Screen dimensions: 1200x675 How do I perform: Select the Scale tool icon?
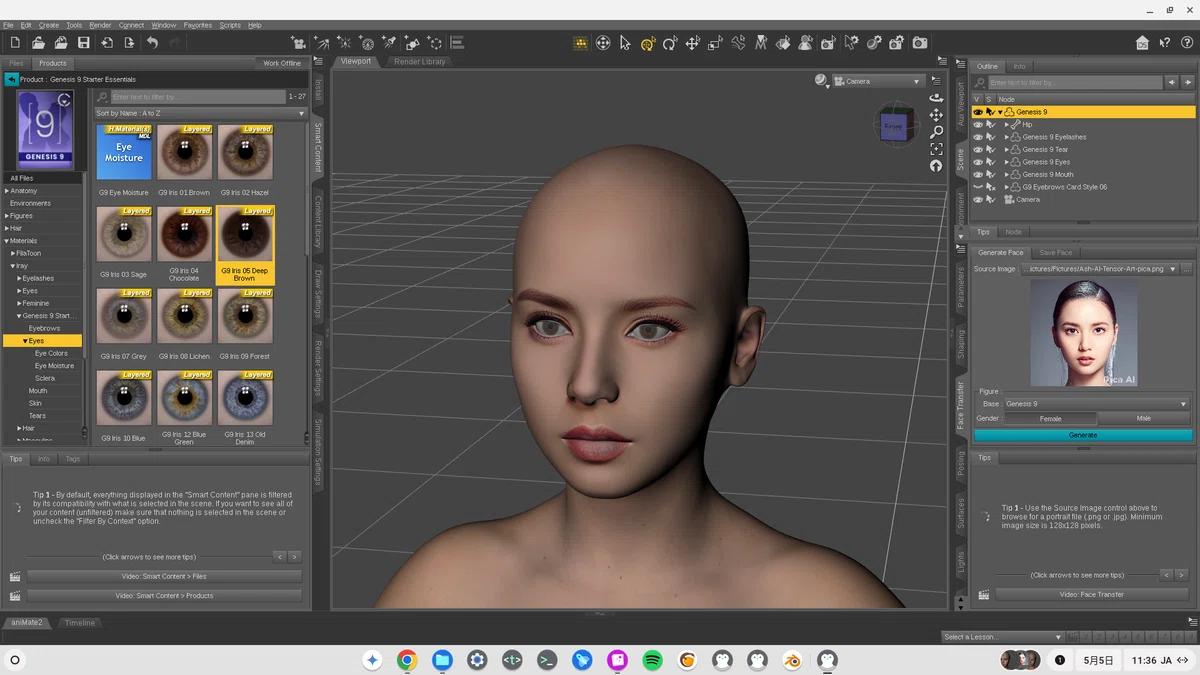[715, 43]
